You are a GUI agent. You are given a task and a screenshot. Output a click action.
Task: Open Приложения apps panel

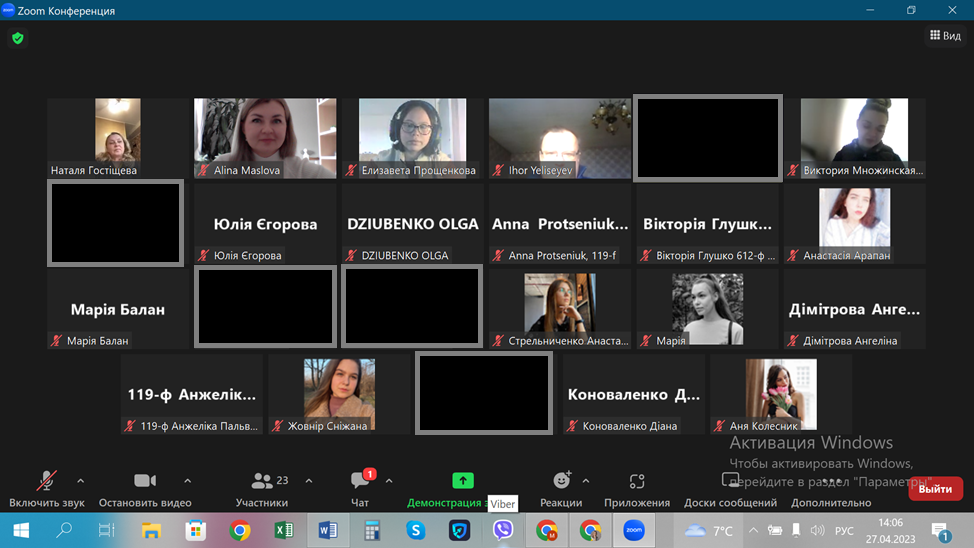tap(637, 481)
